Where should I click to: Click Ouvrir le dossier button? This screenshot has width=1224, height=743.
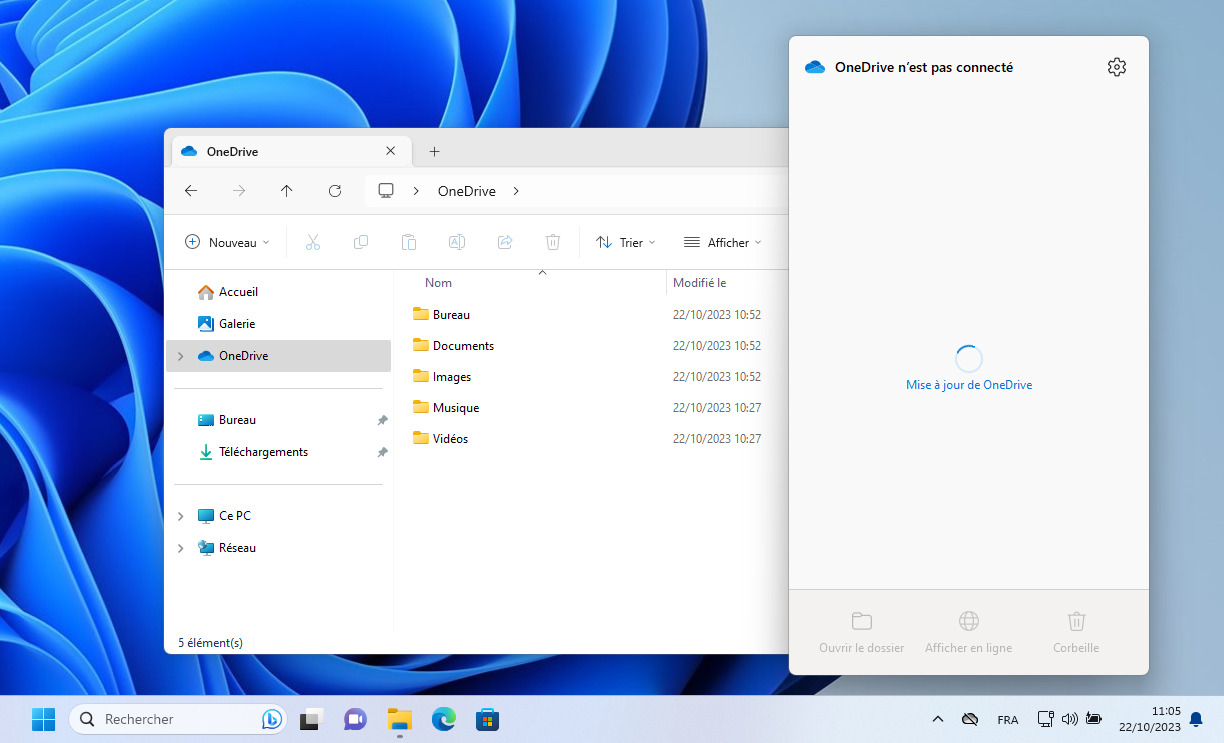click(861, 633)
